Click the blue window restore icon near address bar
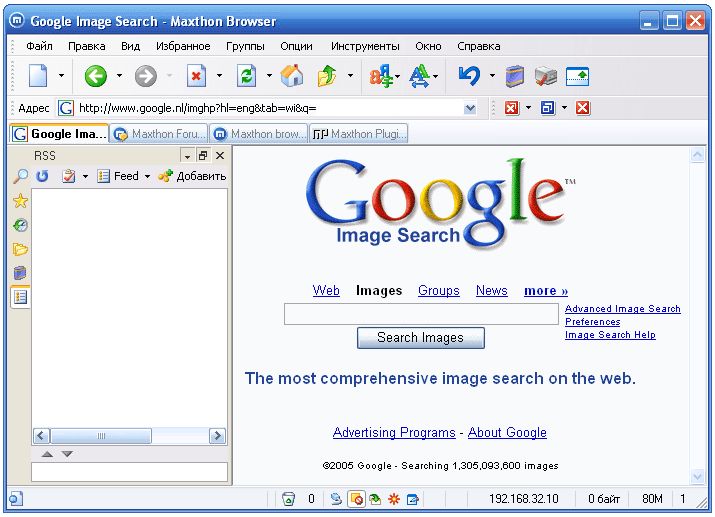Screen dimensions: 715x517 [x=548, y=108]
